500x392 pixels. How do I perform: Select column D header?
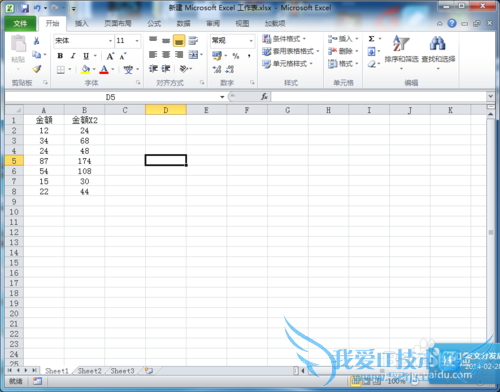166,110
